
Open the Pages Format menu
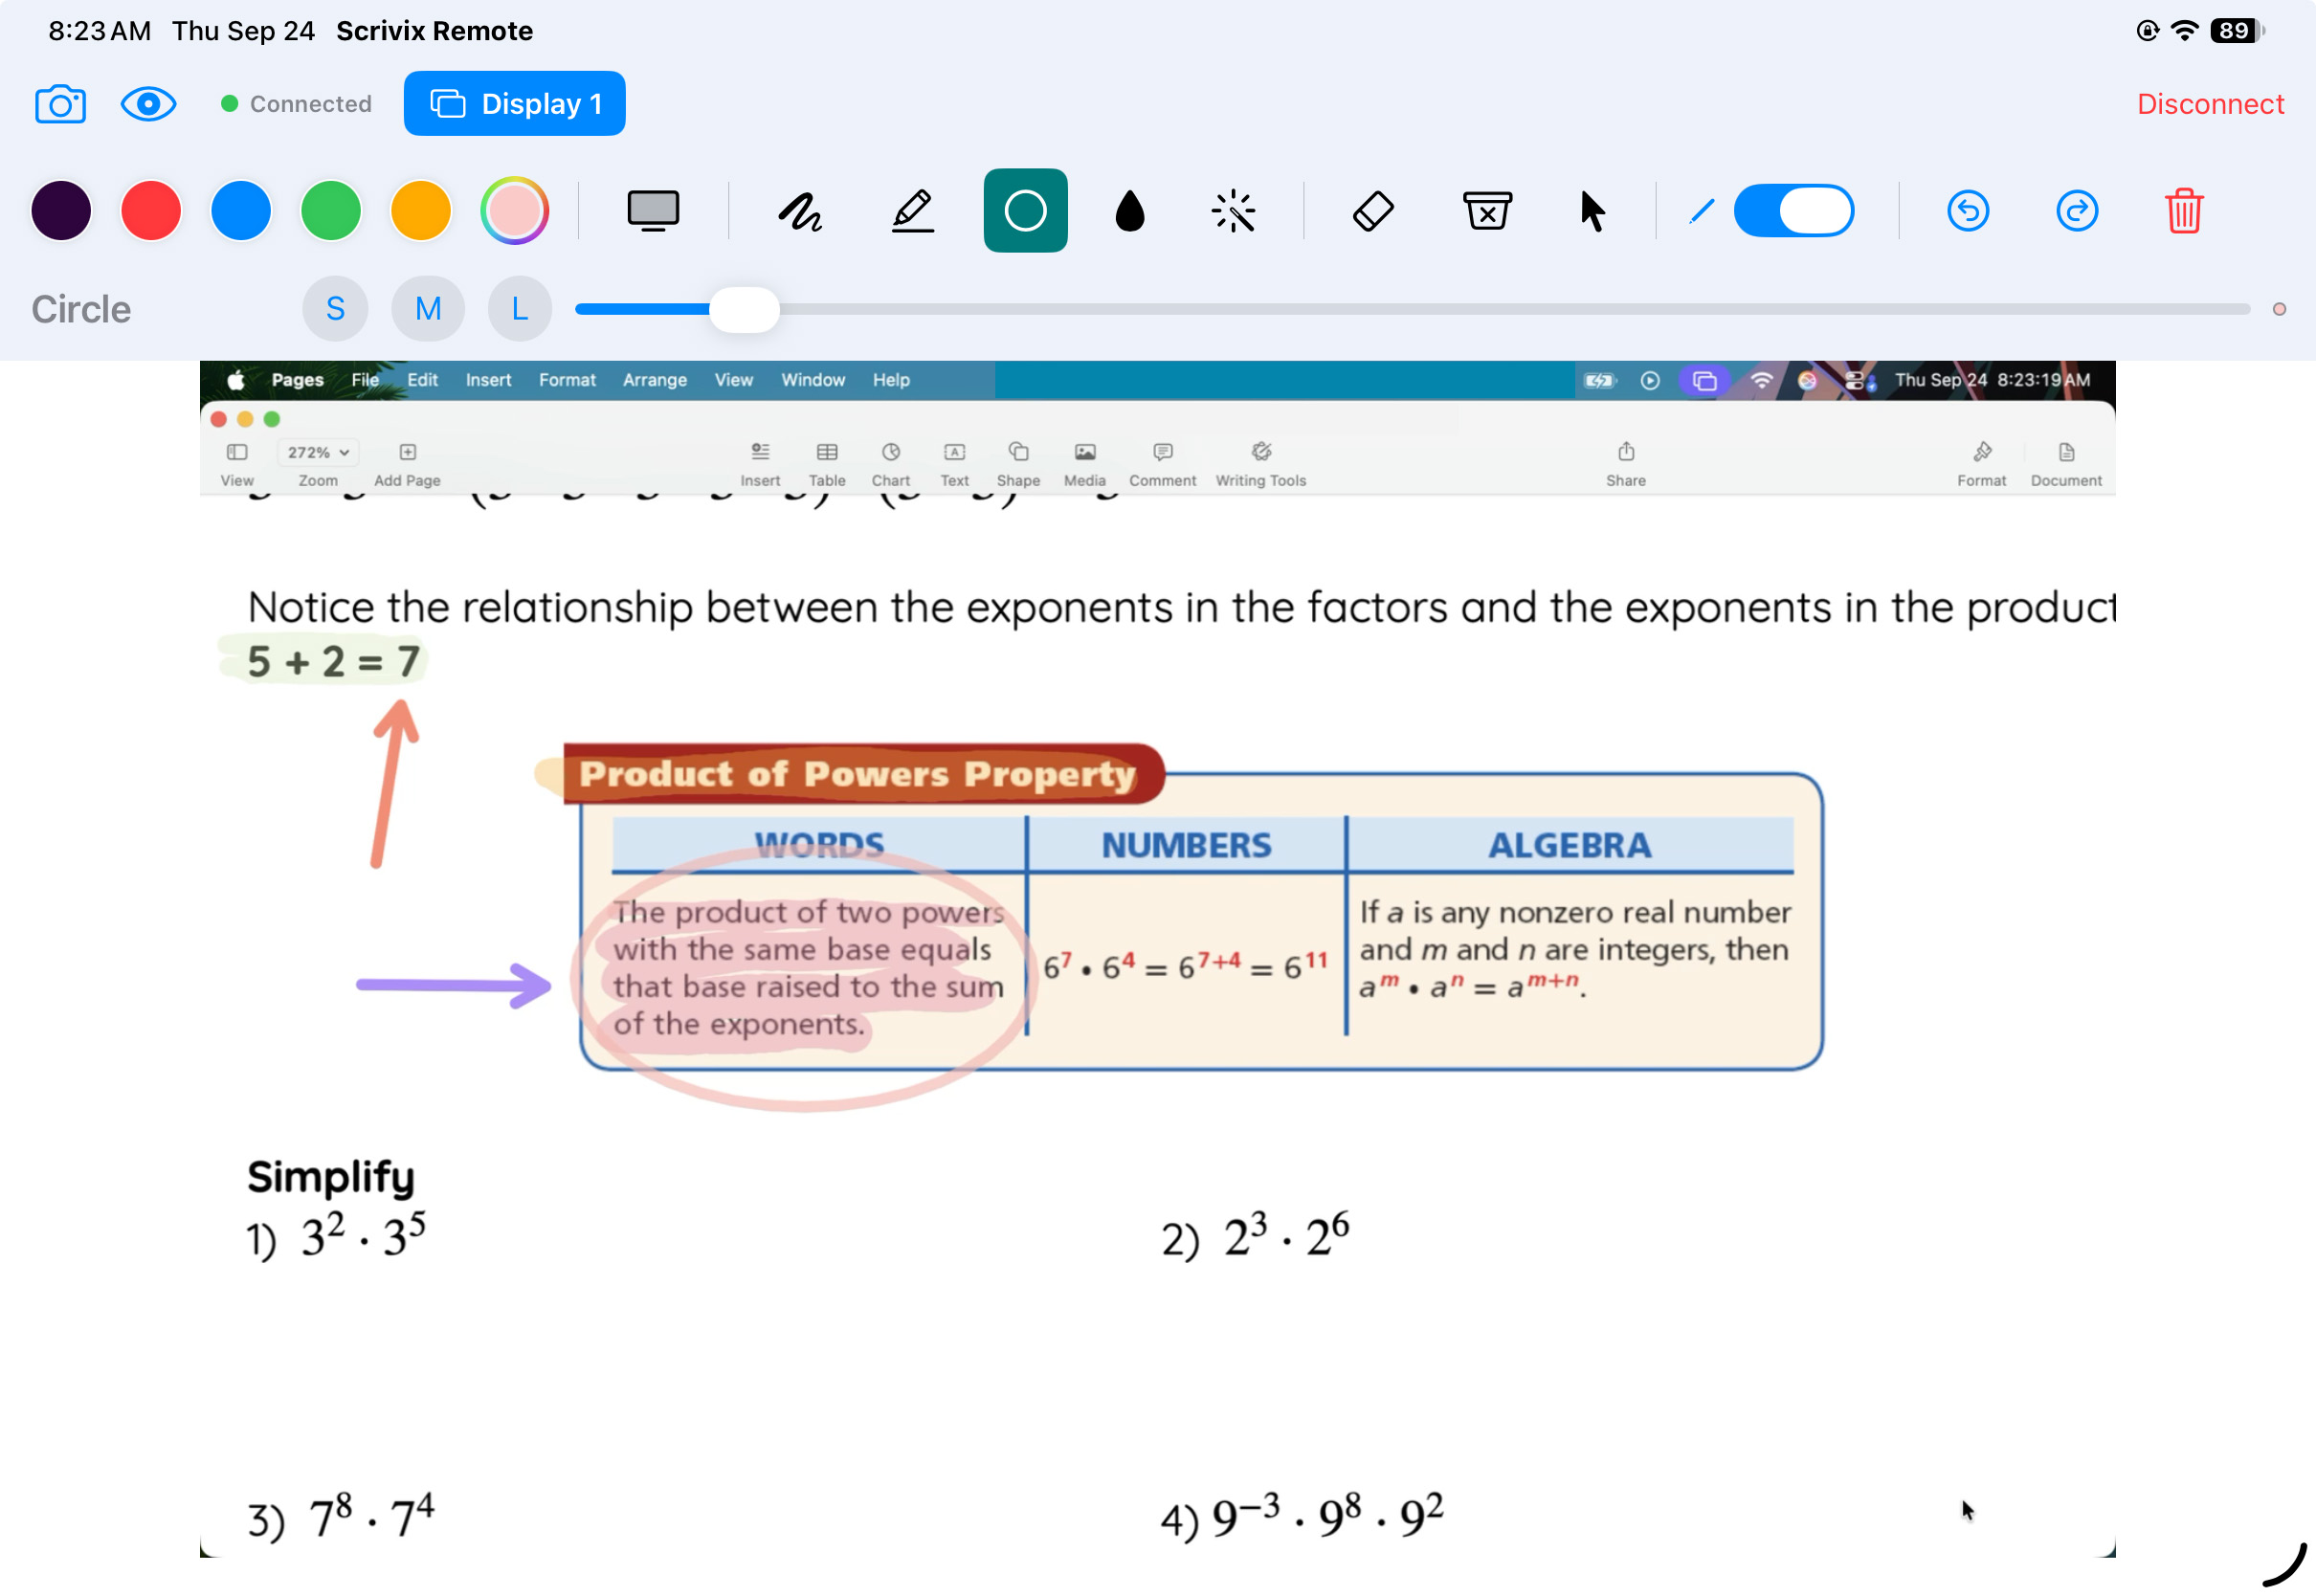(567, 380)
